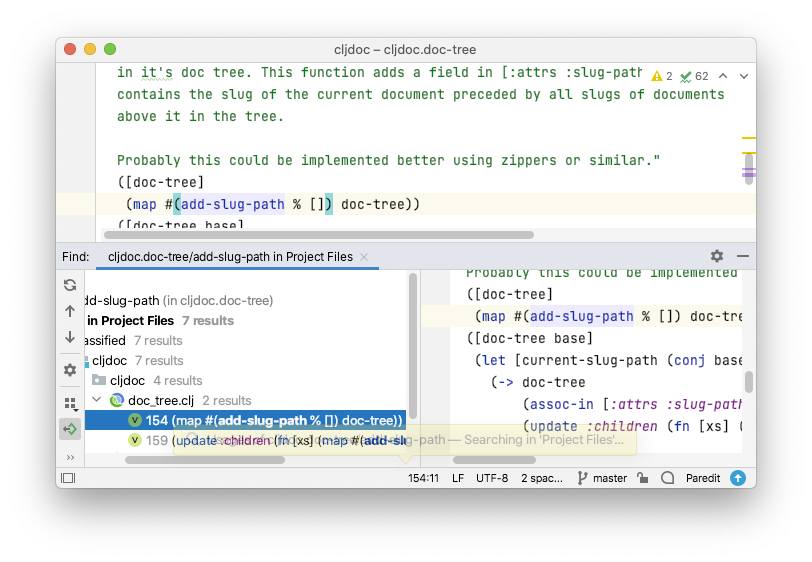Image resolution: width=812 pixels, height=562 pixels.
Task: Toggle the read-only lock icon
Action: (x=643, y=478)
